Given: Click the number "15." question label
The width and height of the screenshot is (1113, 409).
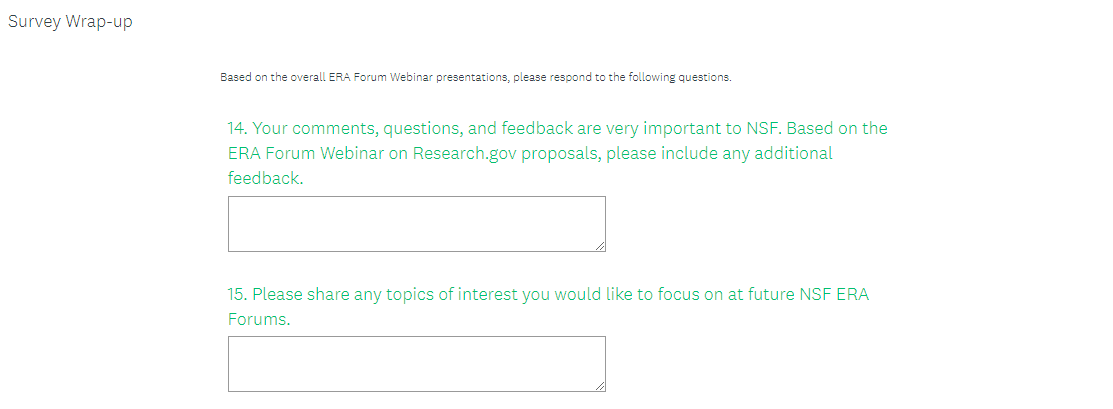Looking at the screenshot, I should [237, 295].
